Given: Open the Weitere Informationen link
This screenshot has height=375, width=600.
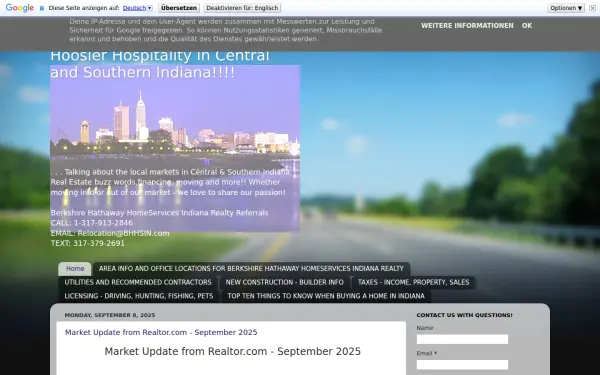Looking at the screenshot, I should pos(467,26).
